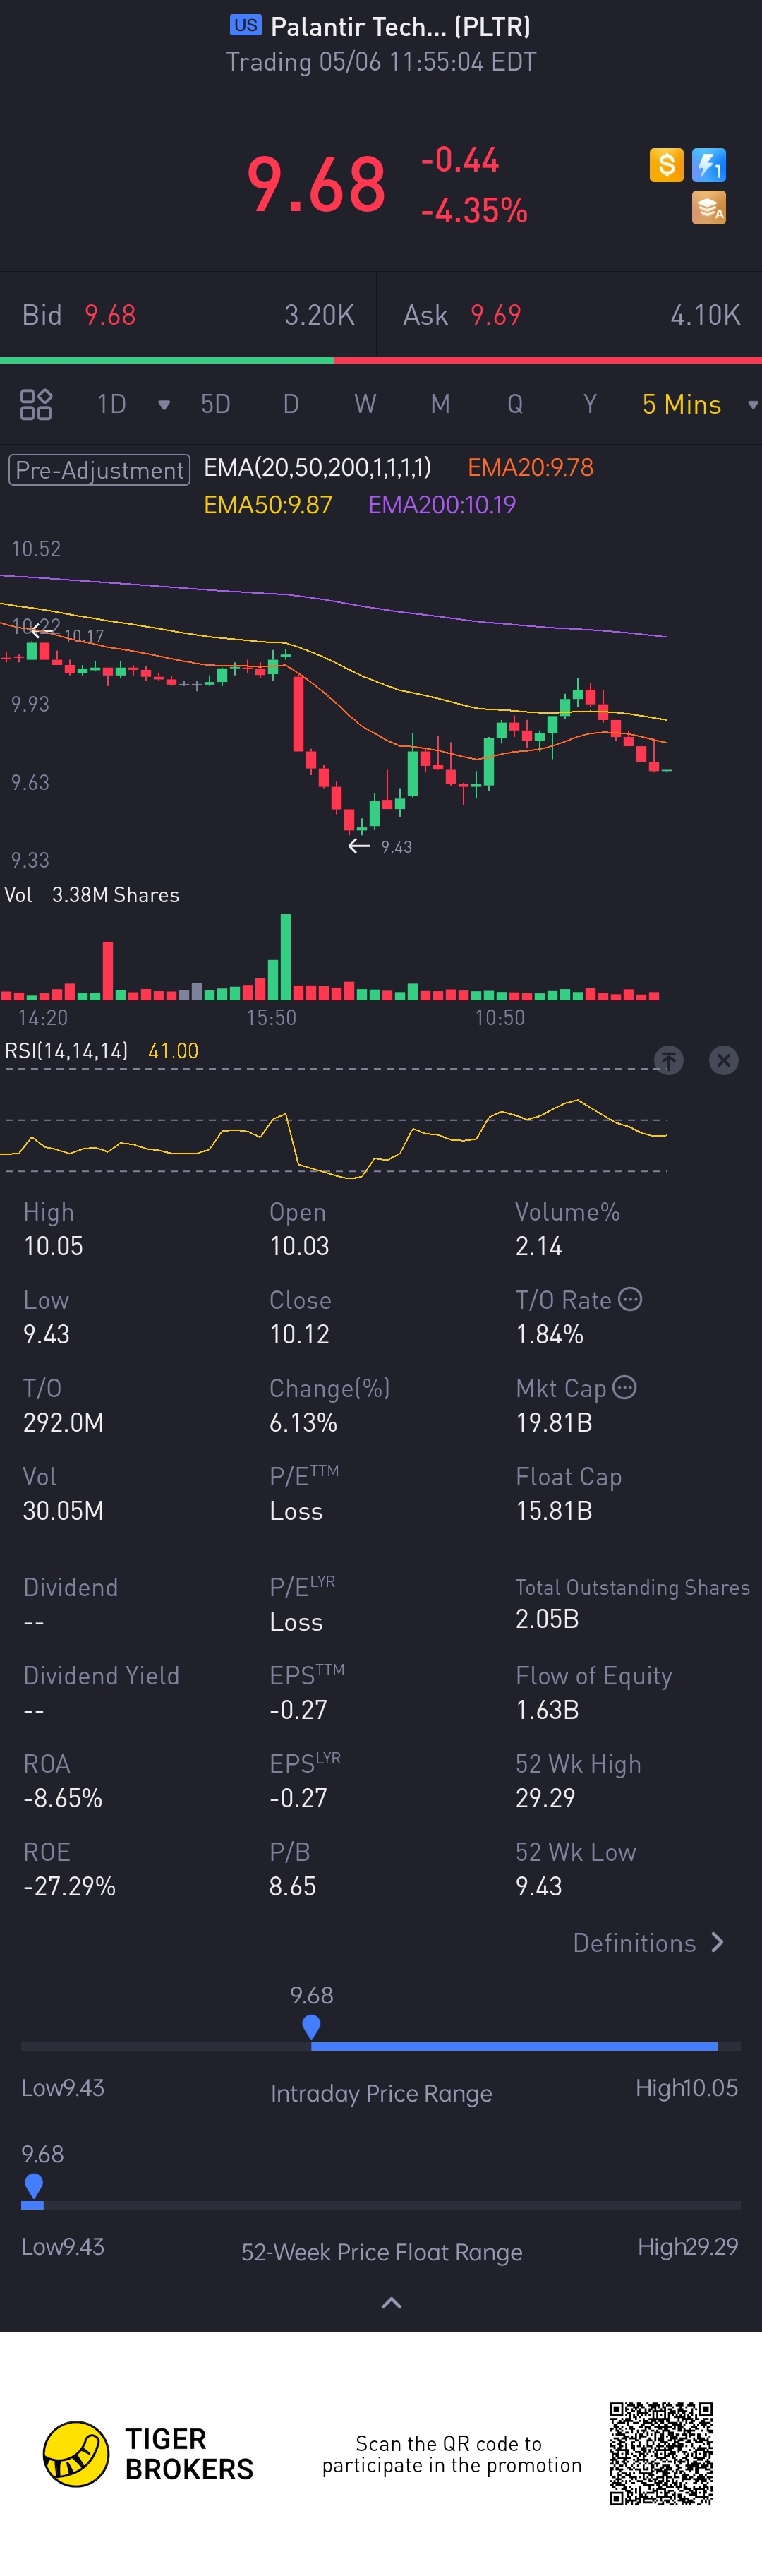Screen dimensions: 762x2576
Task: Tap the High 10.05 stat
Action: 53,1229
